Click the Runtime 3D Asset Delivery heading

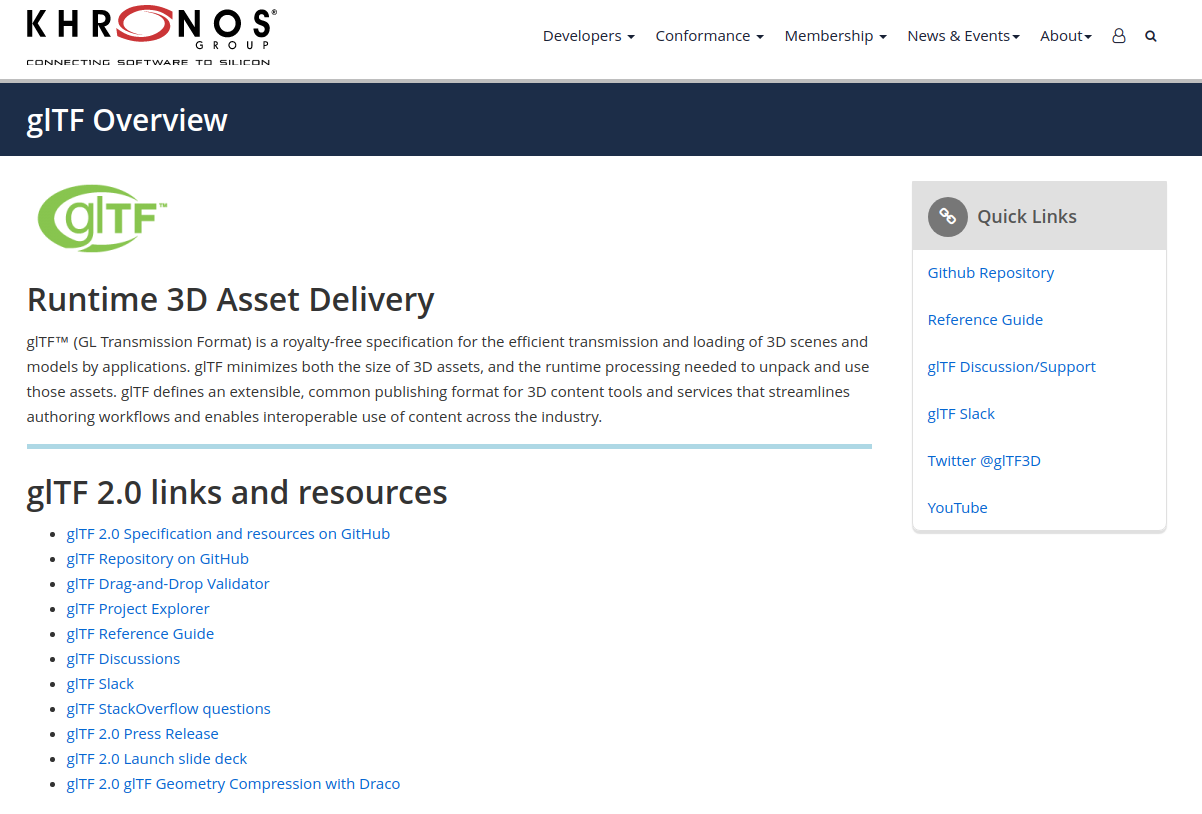[x=231, y=299]
